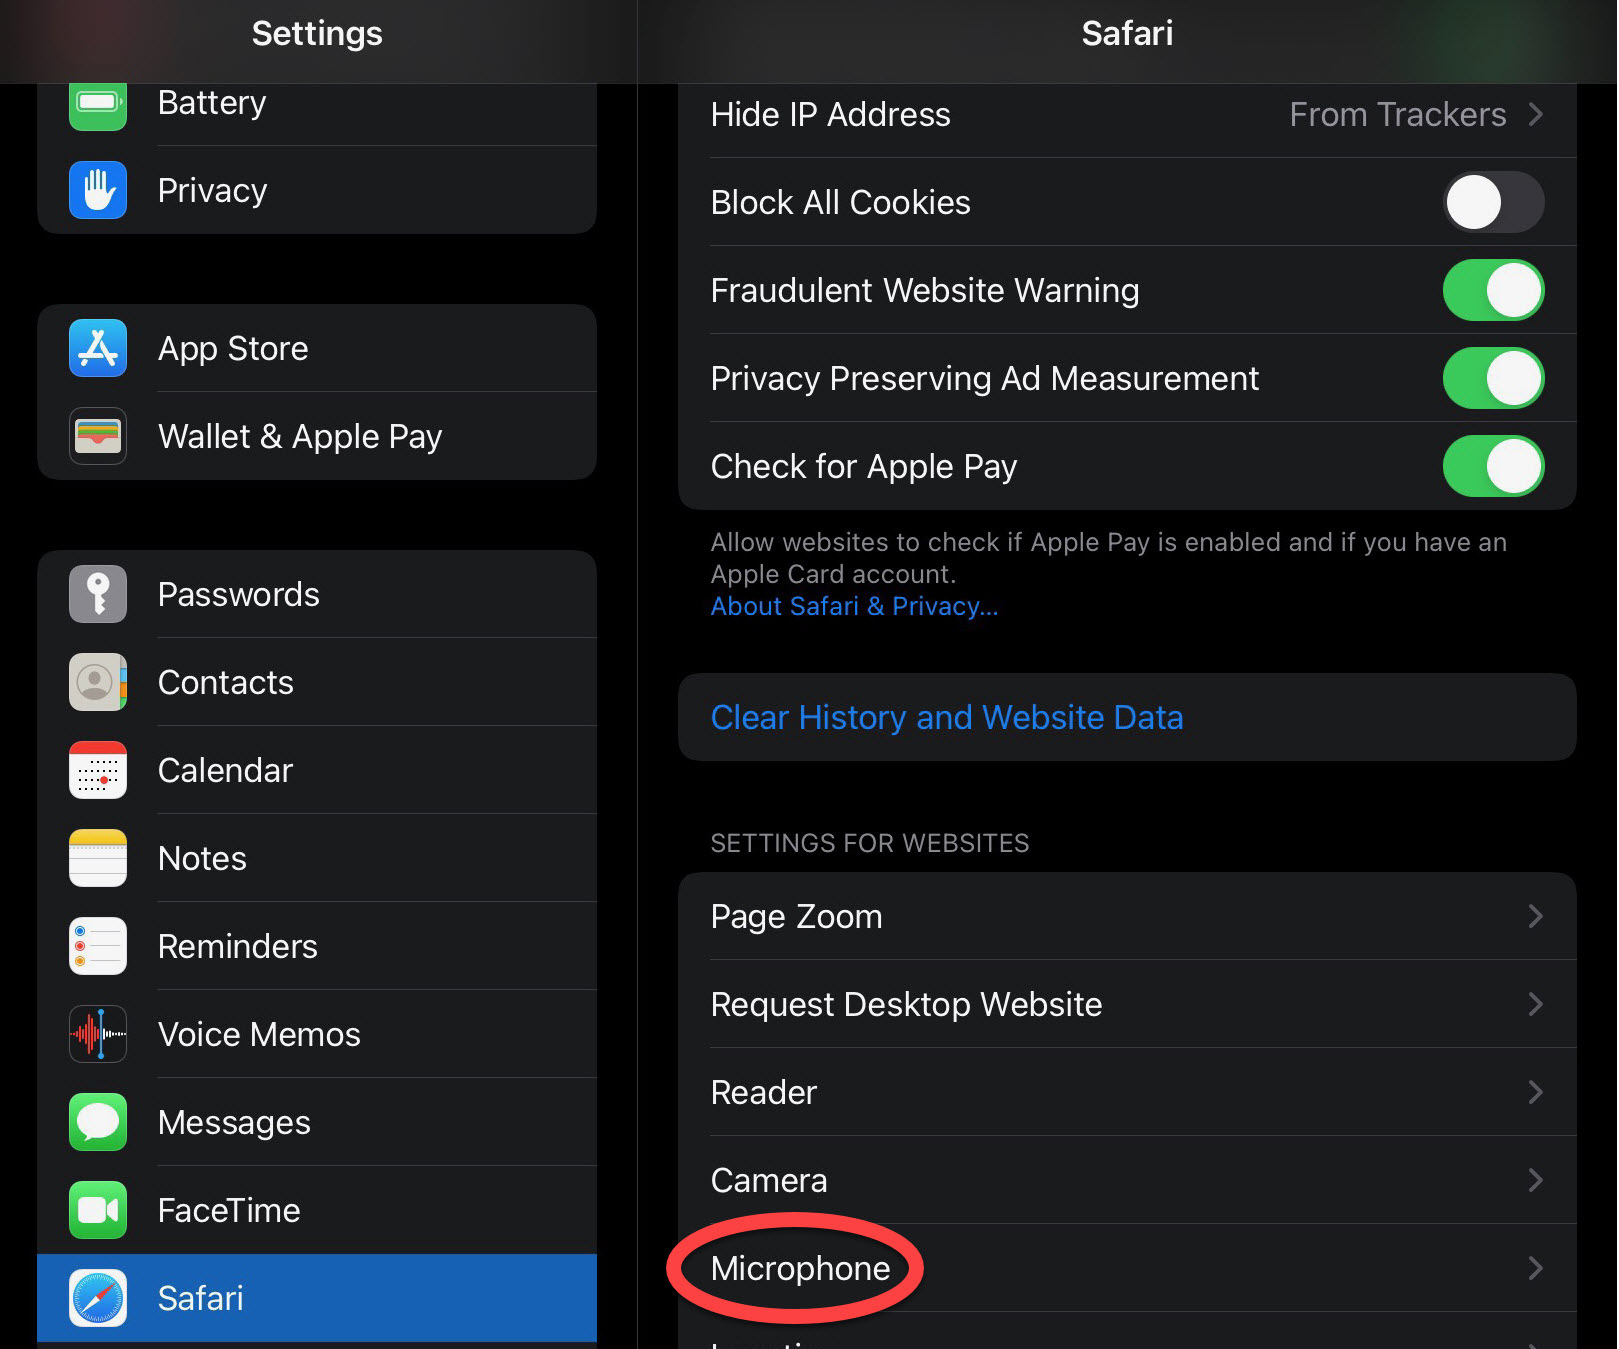The image size is (1619, 1349).
Task: Open FaceTime settings via its icon
Action: coord(97,1210)
